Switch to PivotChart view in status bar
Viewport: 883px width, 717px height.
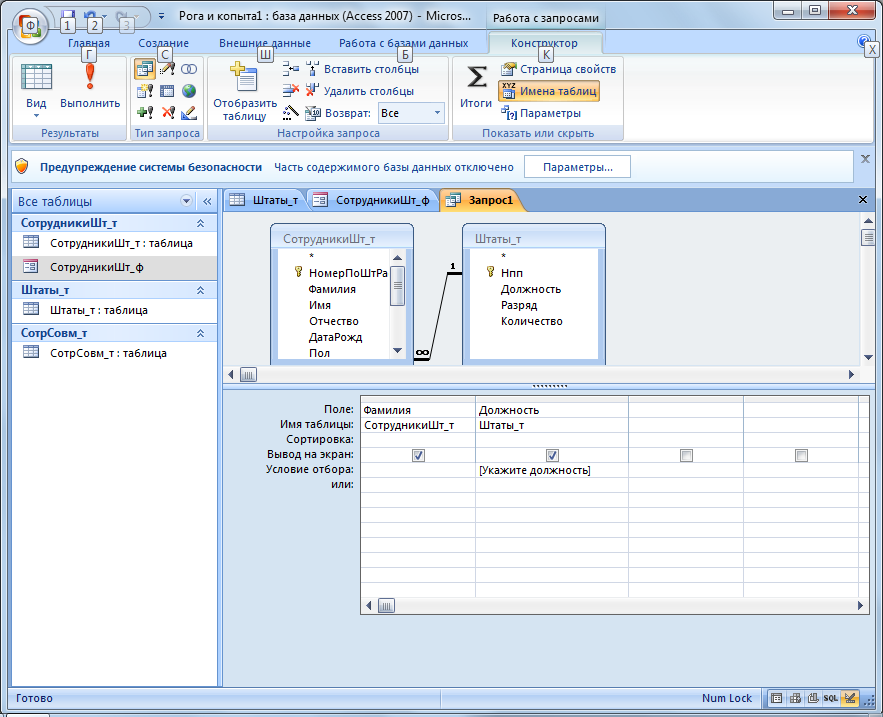tap(813, 698)
